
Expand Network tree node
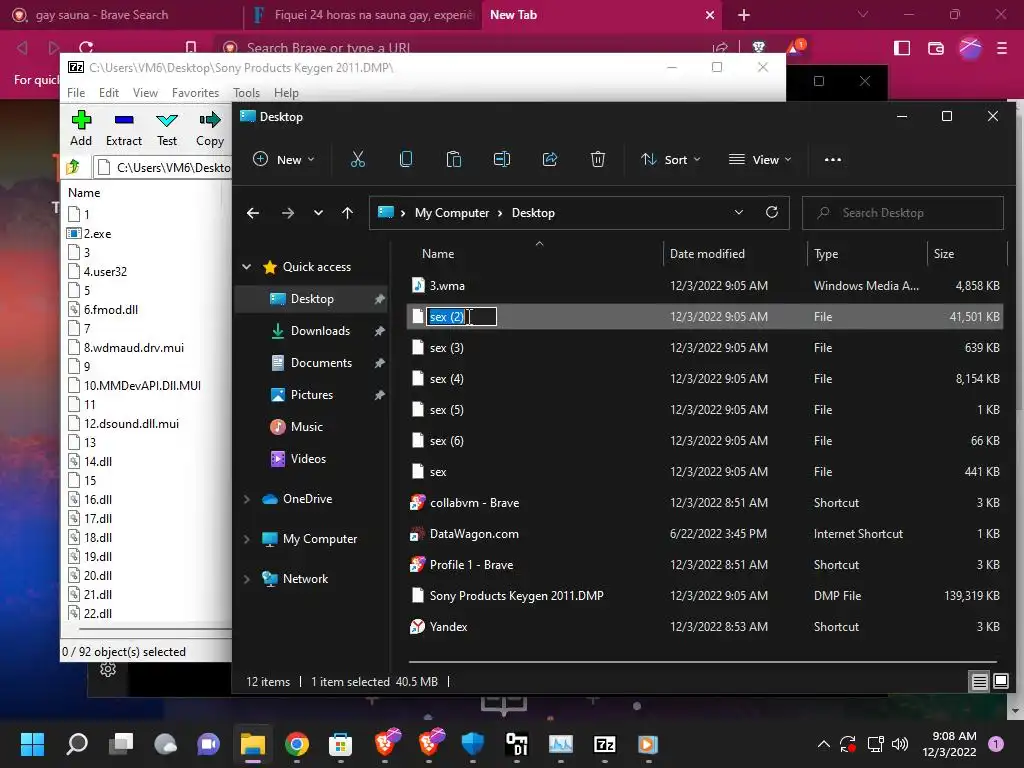247,579
